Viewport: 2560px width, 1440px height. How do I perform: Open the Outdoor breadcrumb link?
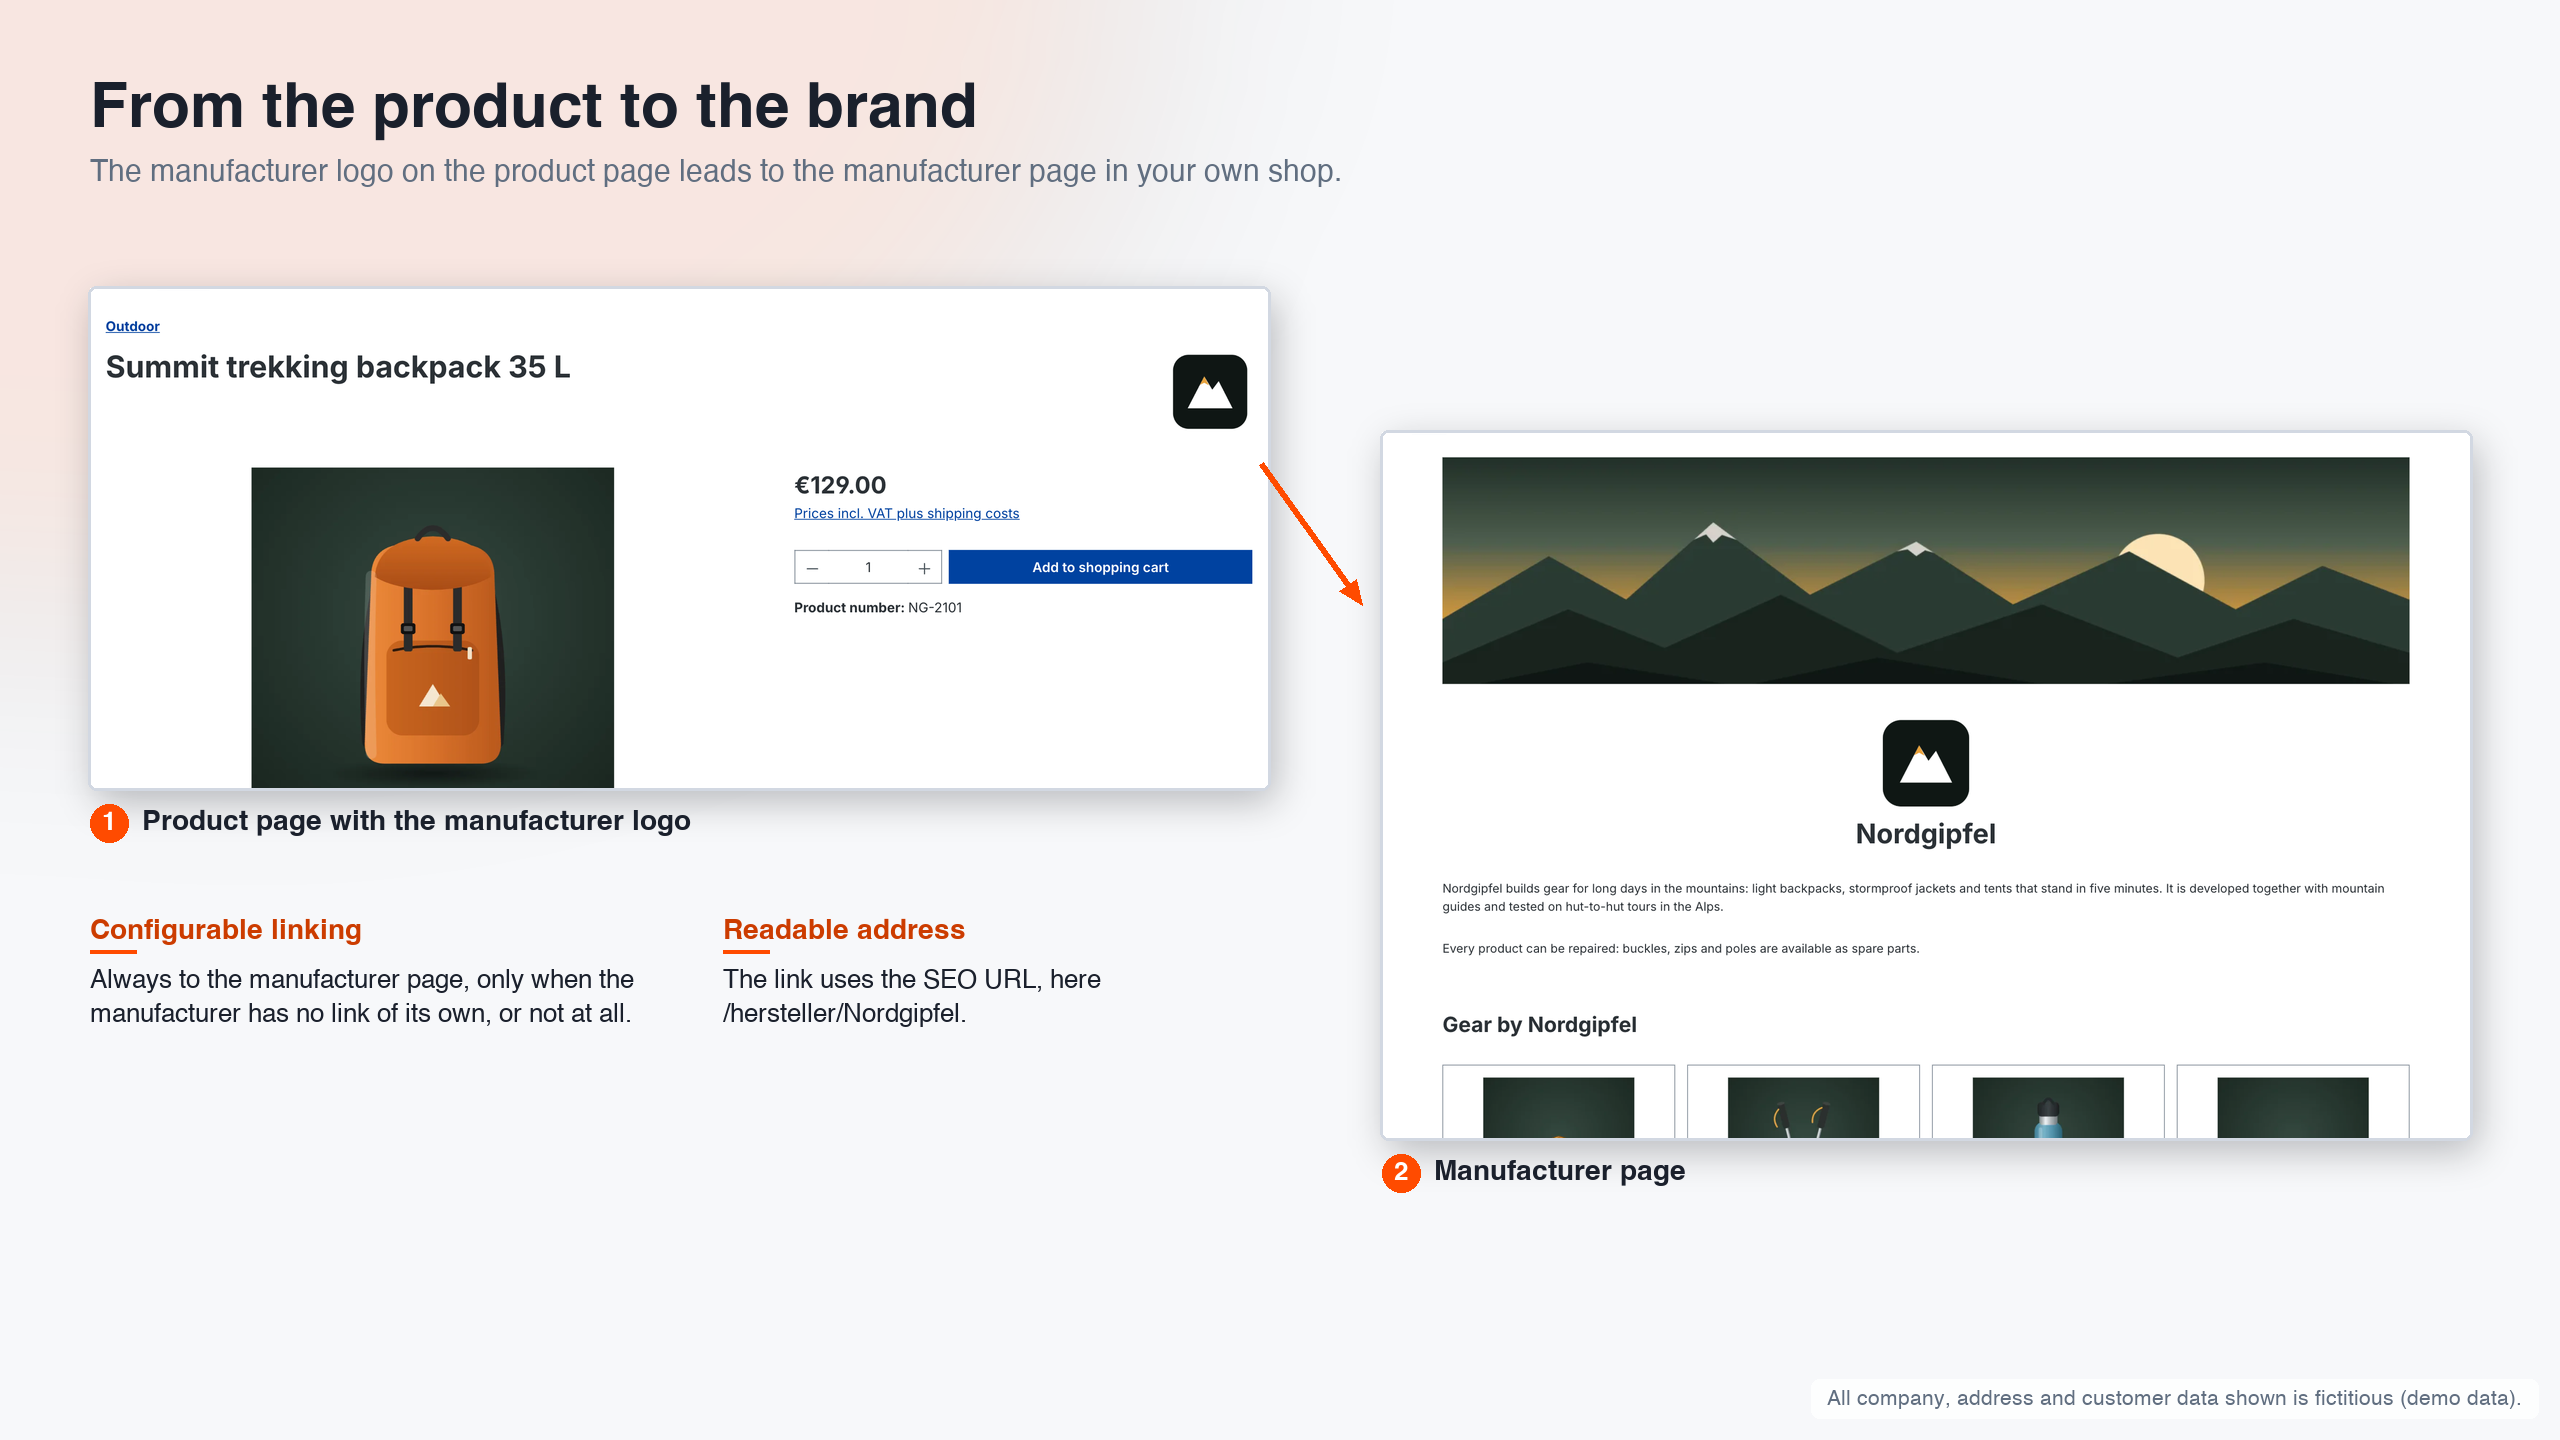pyautogui.click(x=132, y=326)
